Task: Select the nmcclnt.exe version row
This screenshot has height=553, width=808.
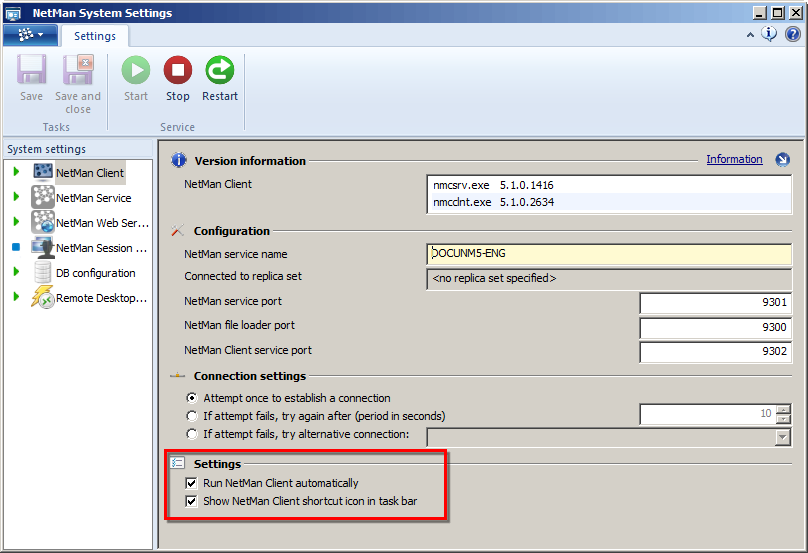Action: pyautogui.click(x=609, y=202)
